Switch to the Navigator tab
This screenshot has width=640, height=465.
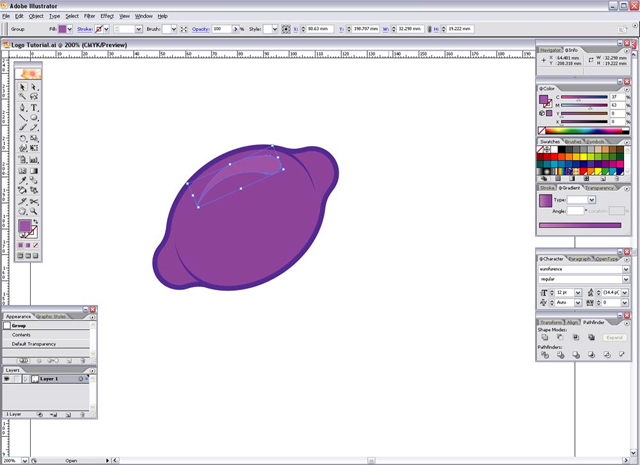coord(550,50)
